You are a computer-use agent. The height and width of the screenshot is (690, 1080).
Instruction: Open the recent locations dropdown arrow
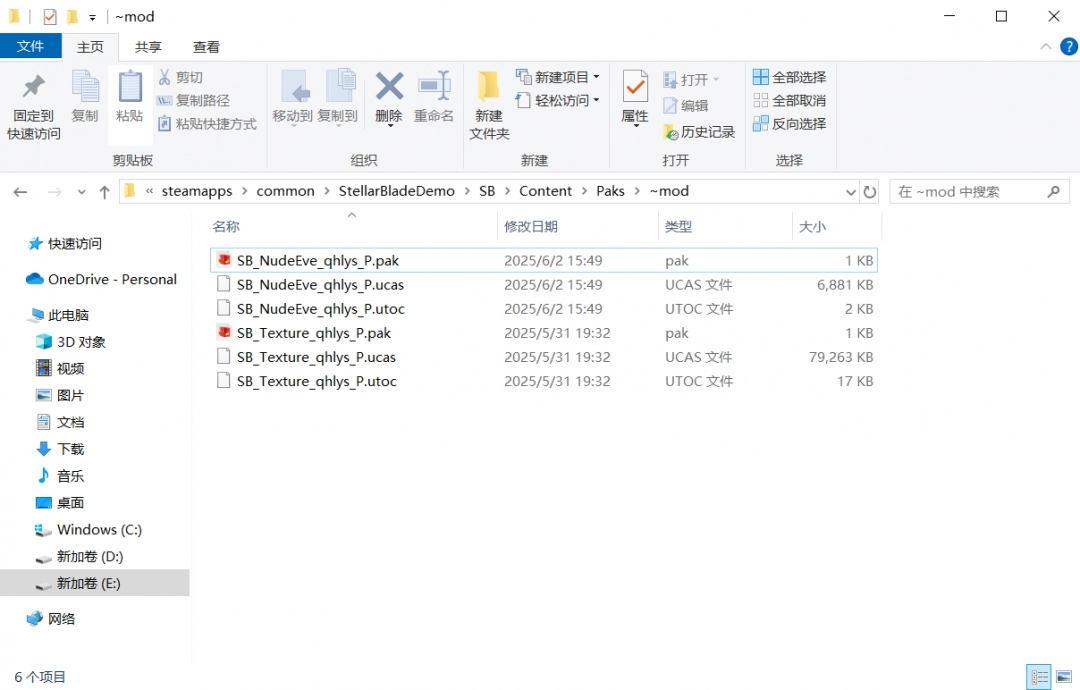point(81,192)
